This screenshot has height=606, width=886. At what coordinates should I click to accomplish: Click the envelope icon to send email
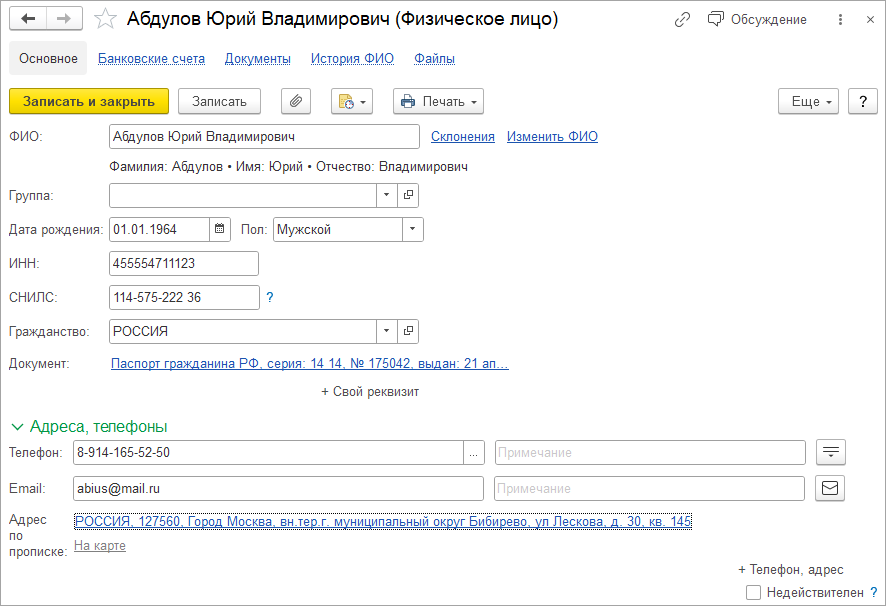829,488
